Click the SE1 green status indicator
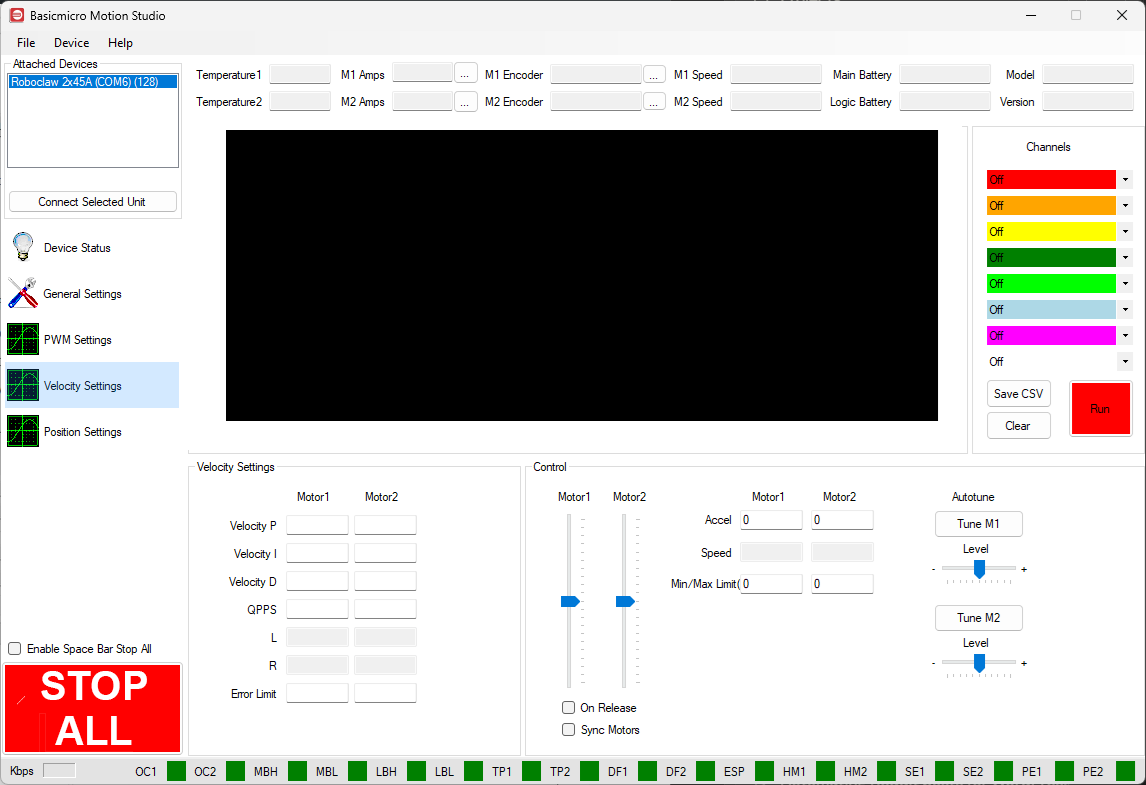Image resolution: width=1146 pixels, height=785 pixels. pyautogui.click(x=944, y=771)
